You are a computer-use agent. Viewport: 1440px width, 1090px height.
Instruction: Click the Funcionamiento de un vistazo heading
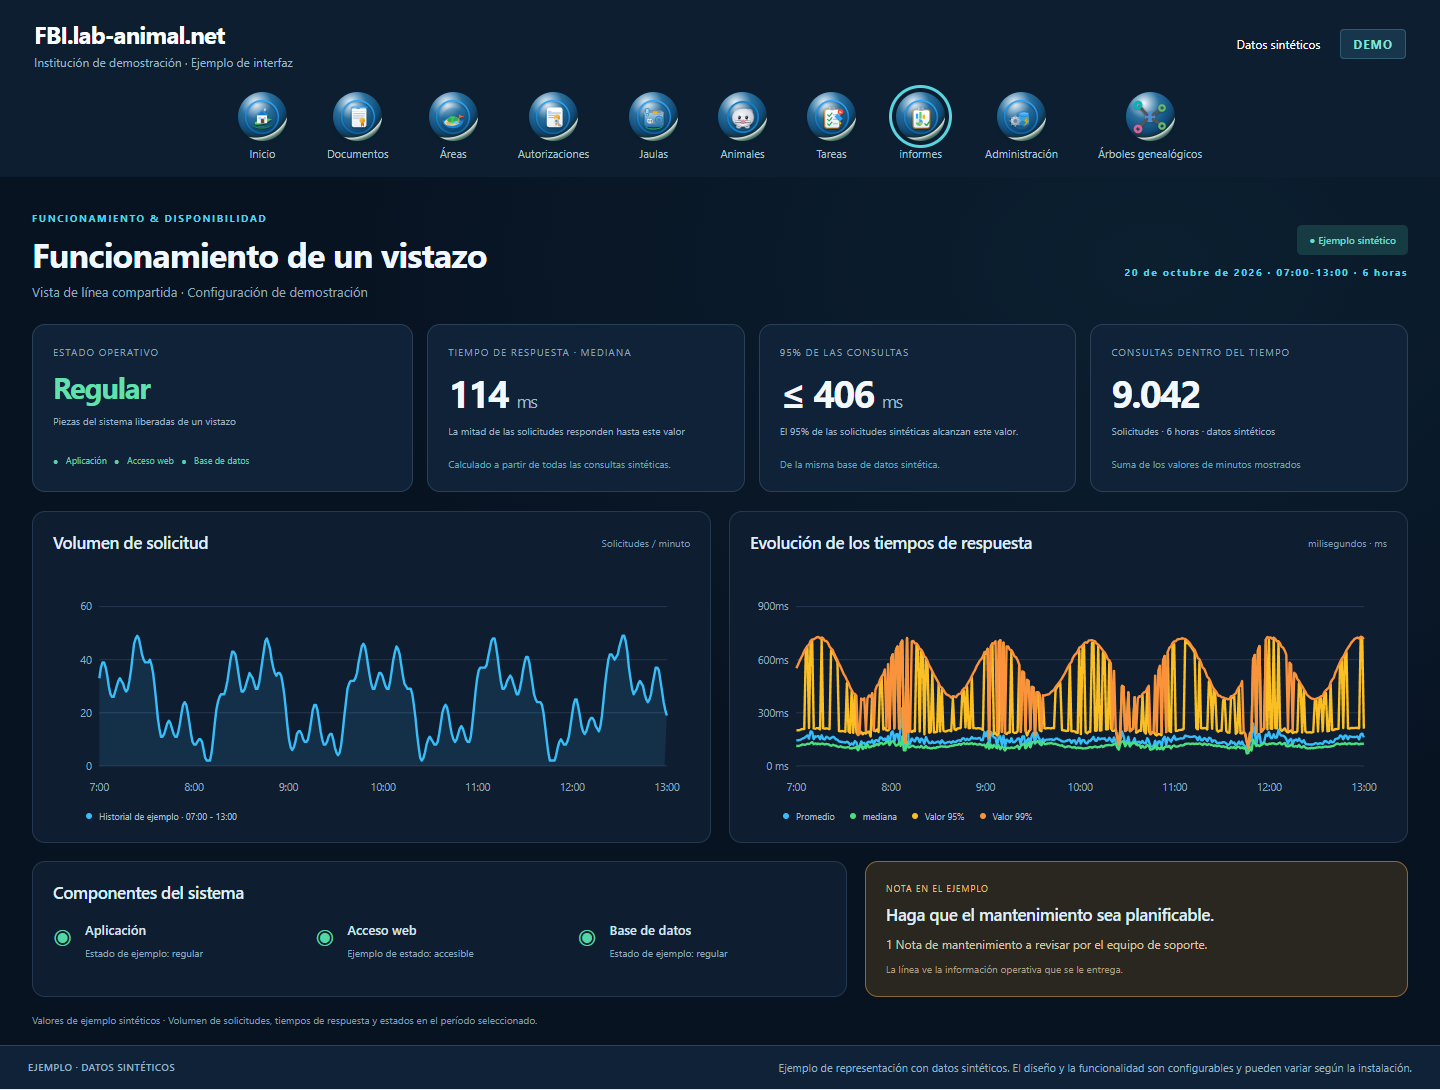tap(260, 257)
